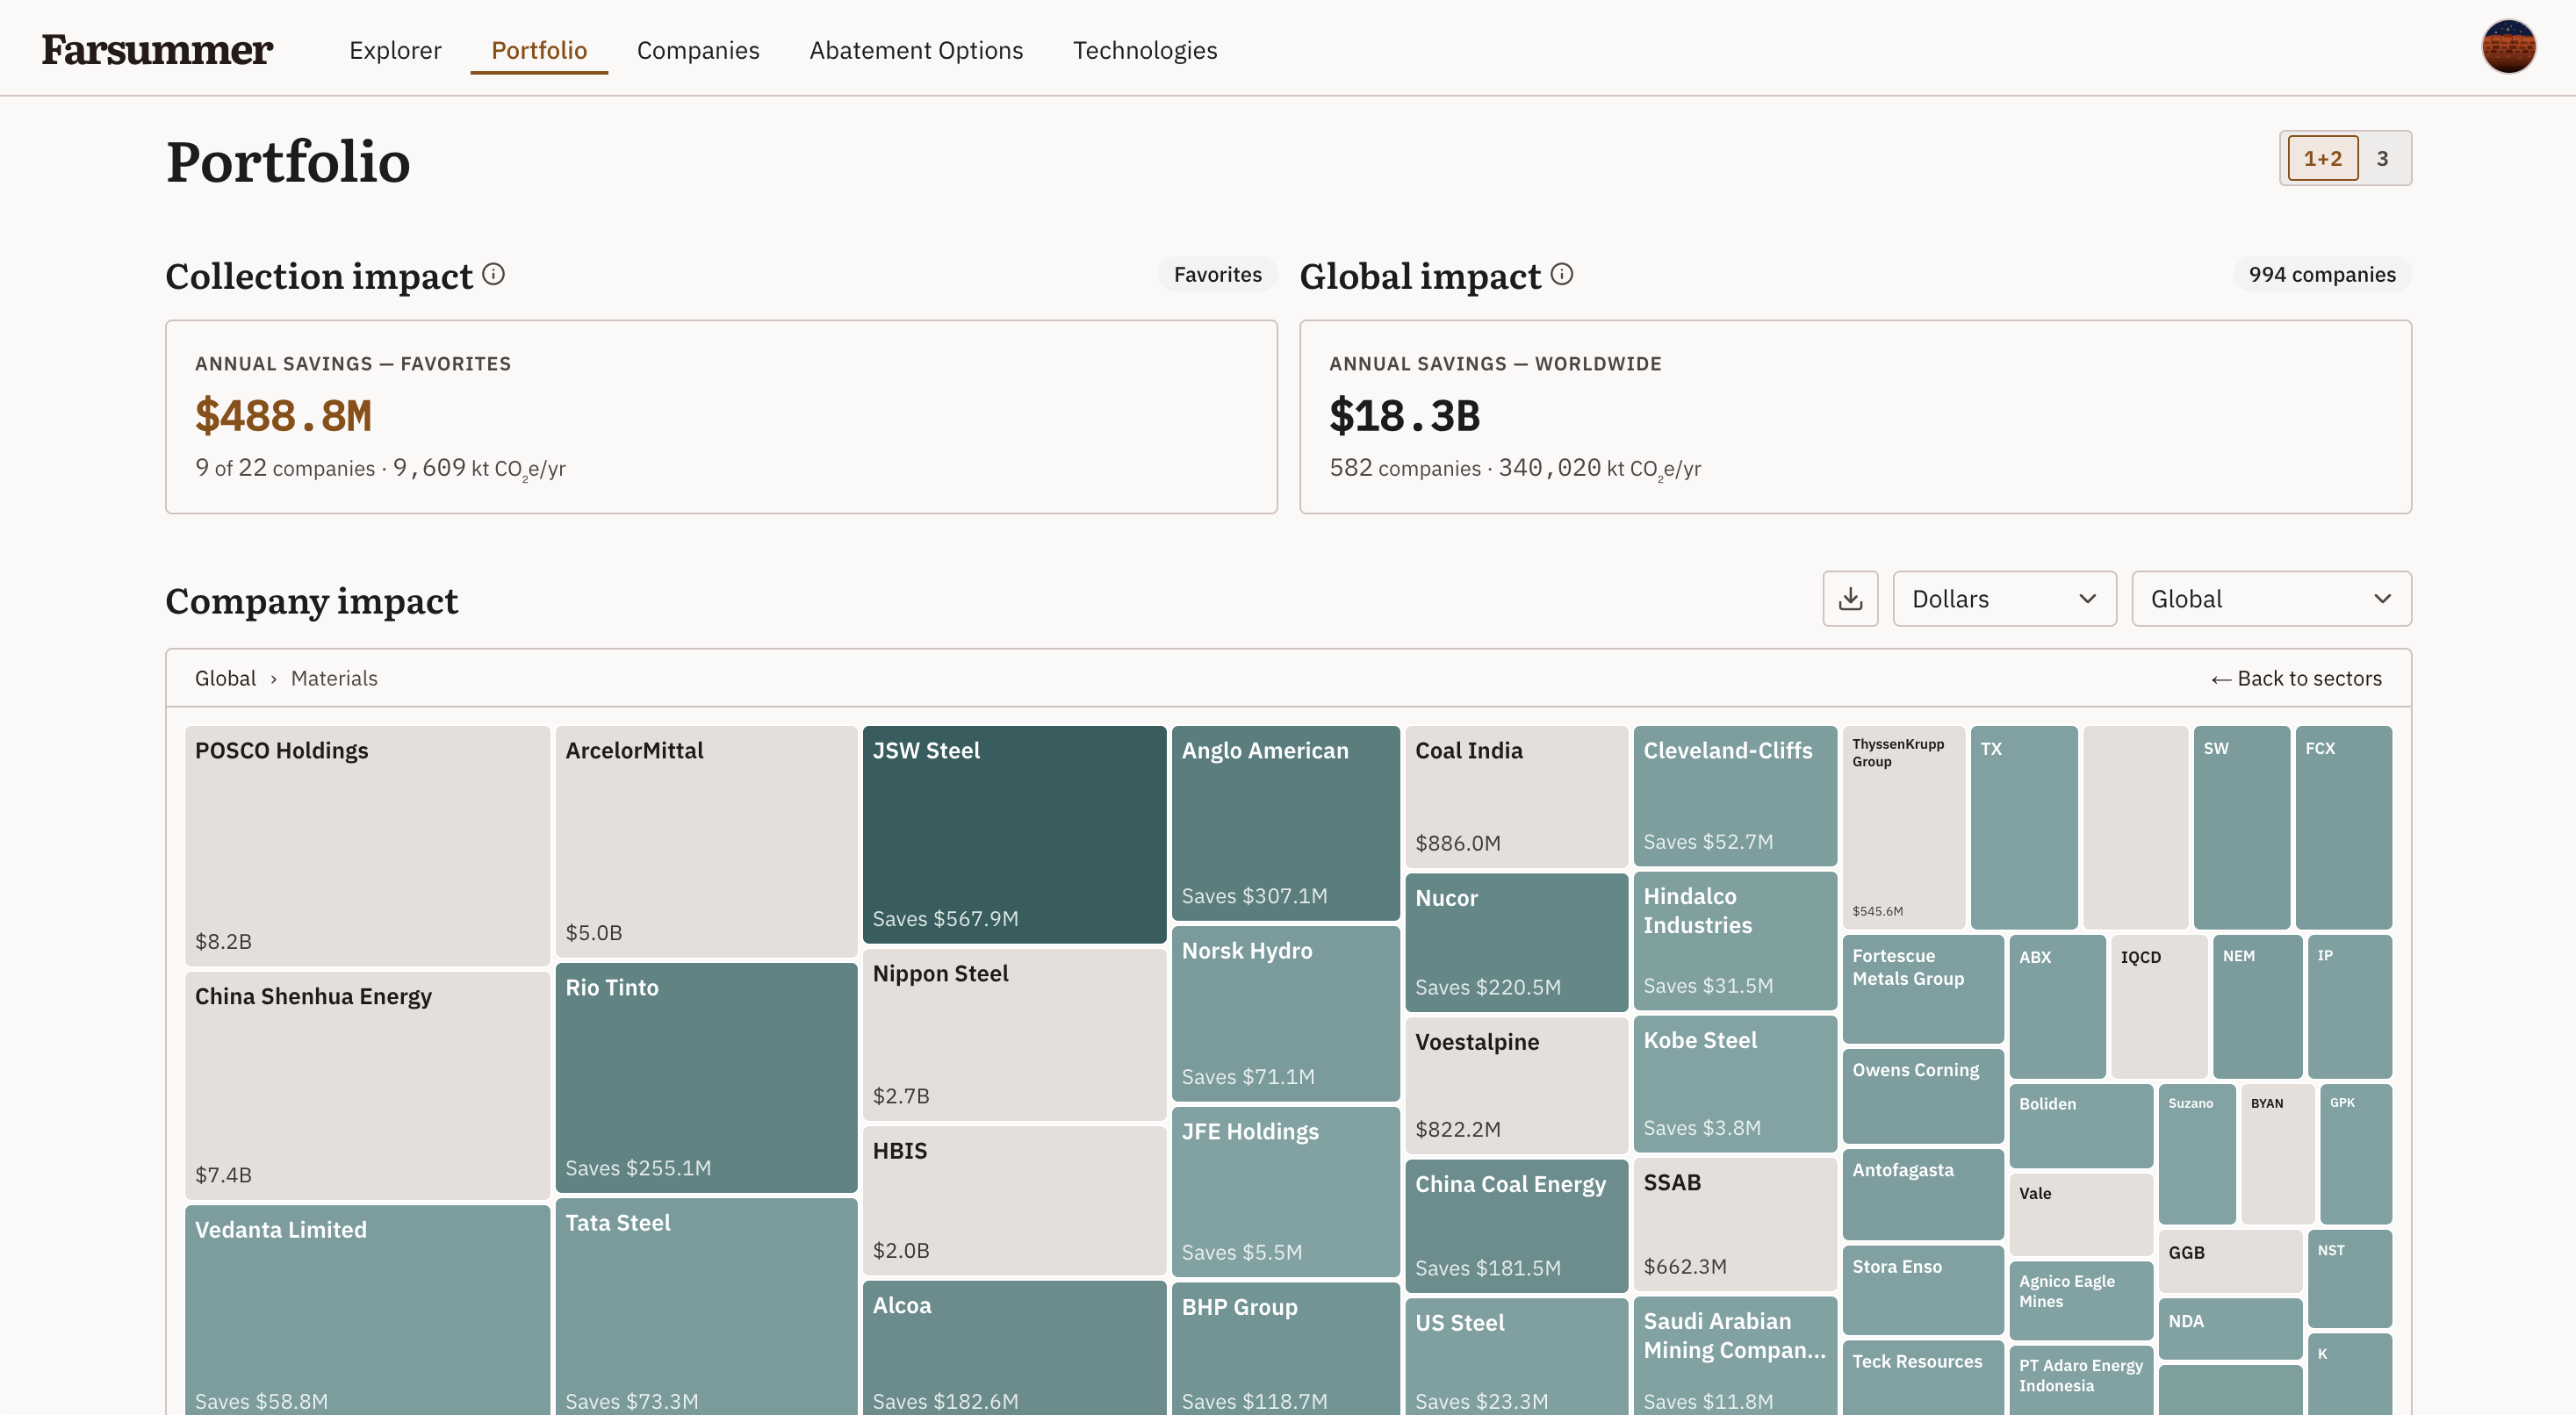Click the Global impact info icon
The height and width of the screenshot is (1415, 2576).
tap(1562, 274)
